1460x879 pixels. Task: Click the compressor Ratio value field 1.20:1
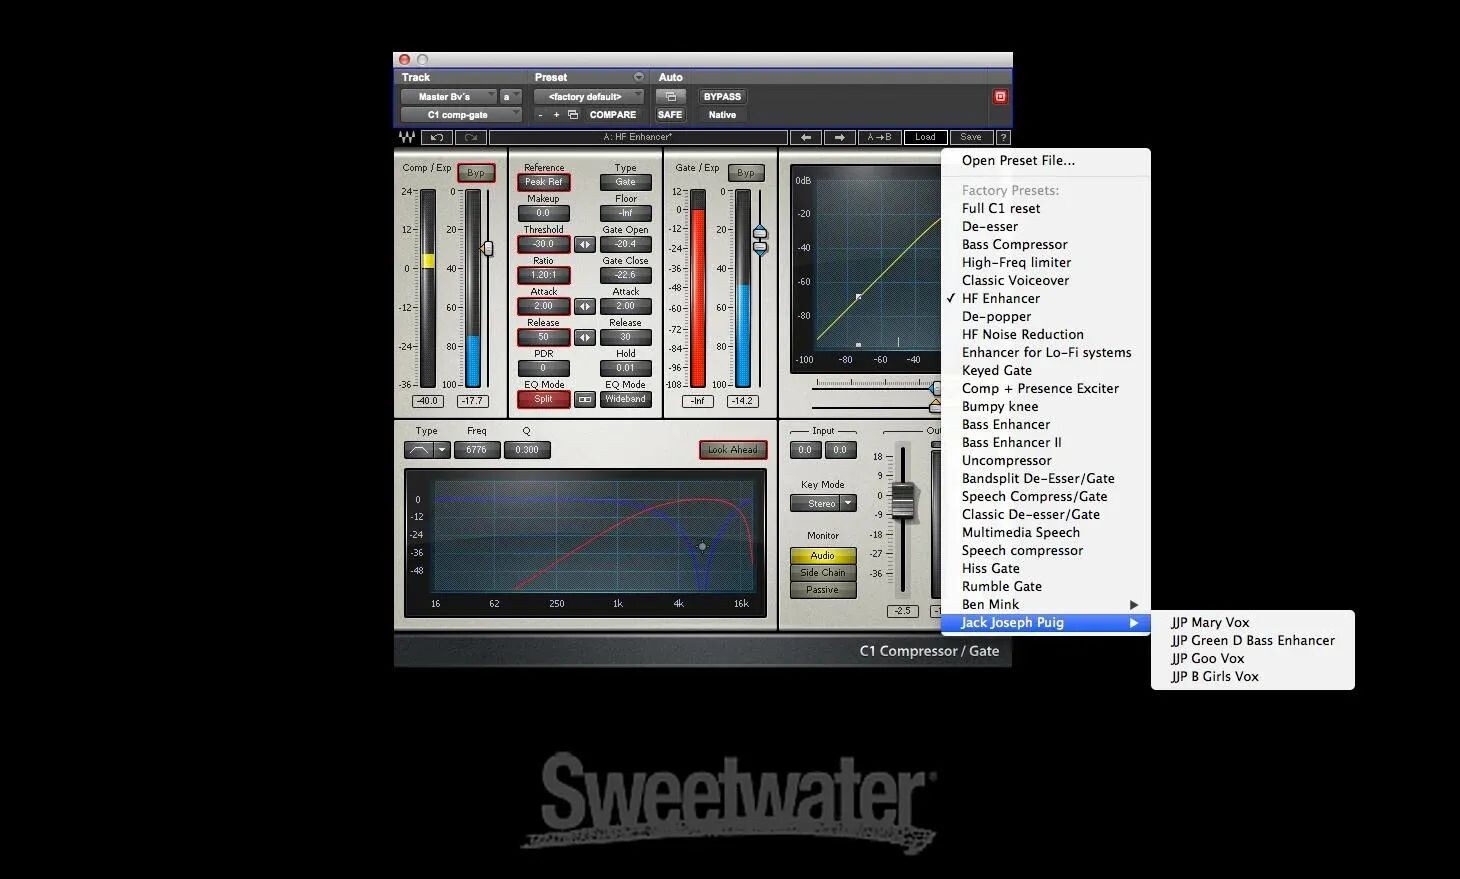[x=544, y=275]
